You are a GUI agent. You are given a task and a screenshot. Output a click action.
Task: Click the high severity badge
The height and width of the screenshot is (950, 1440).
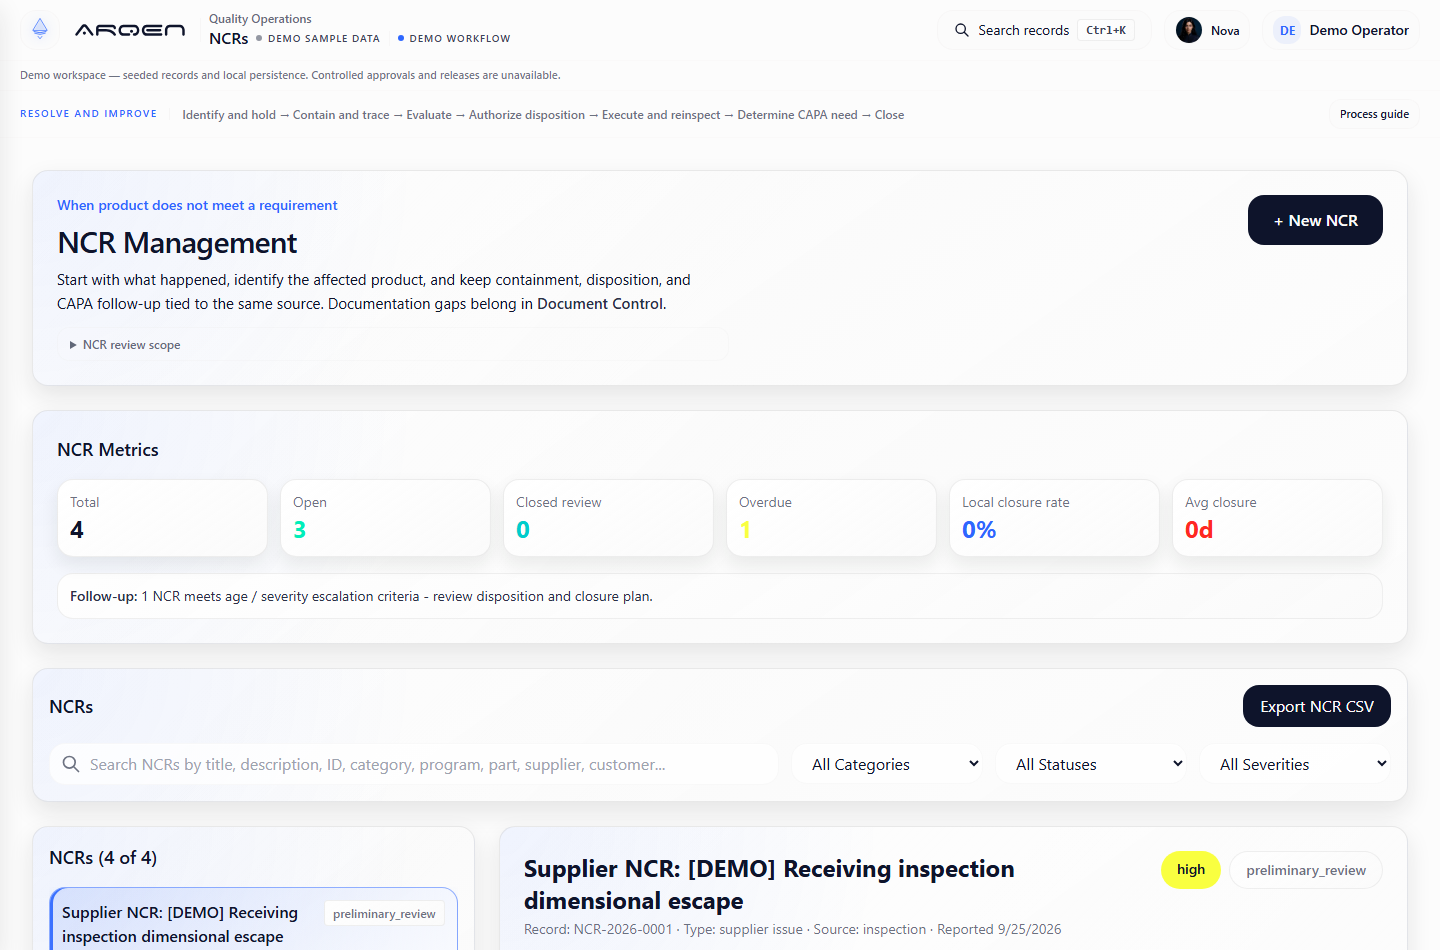1191,870
